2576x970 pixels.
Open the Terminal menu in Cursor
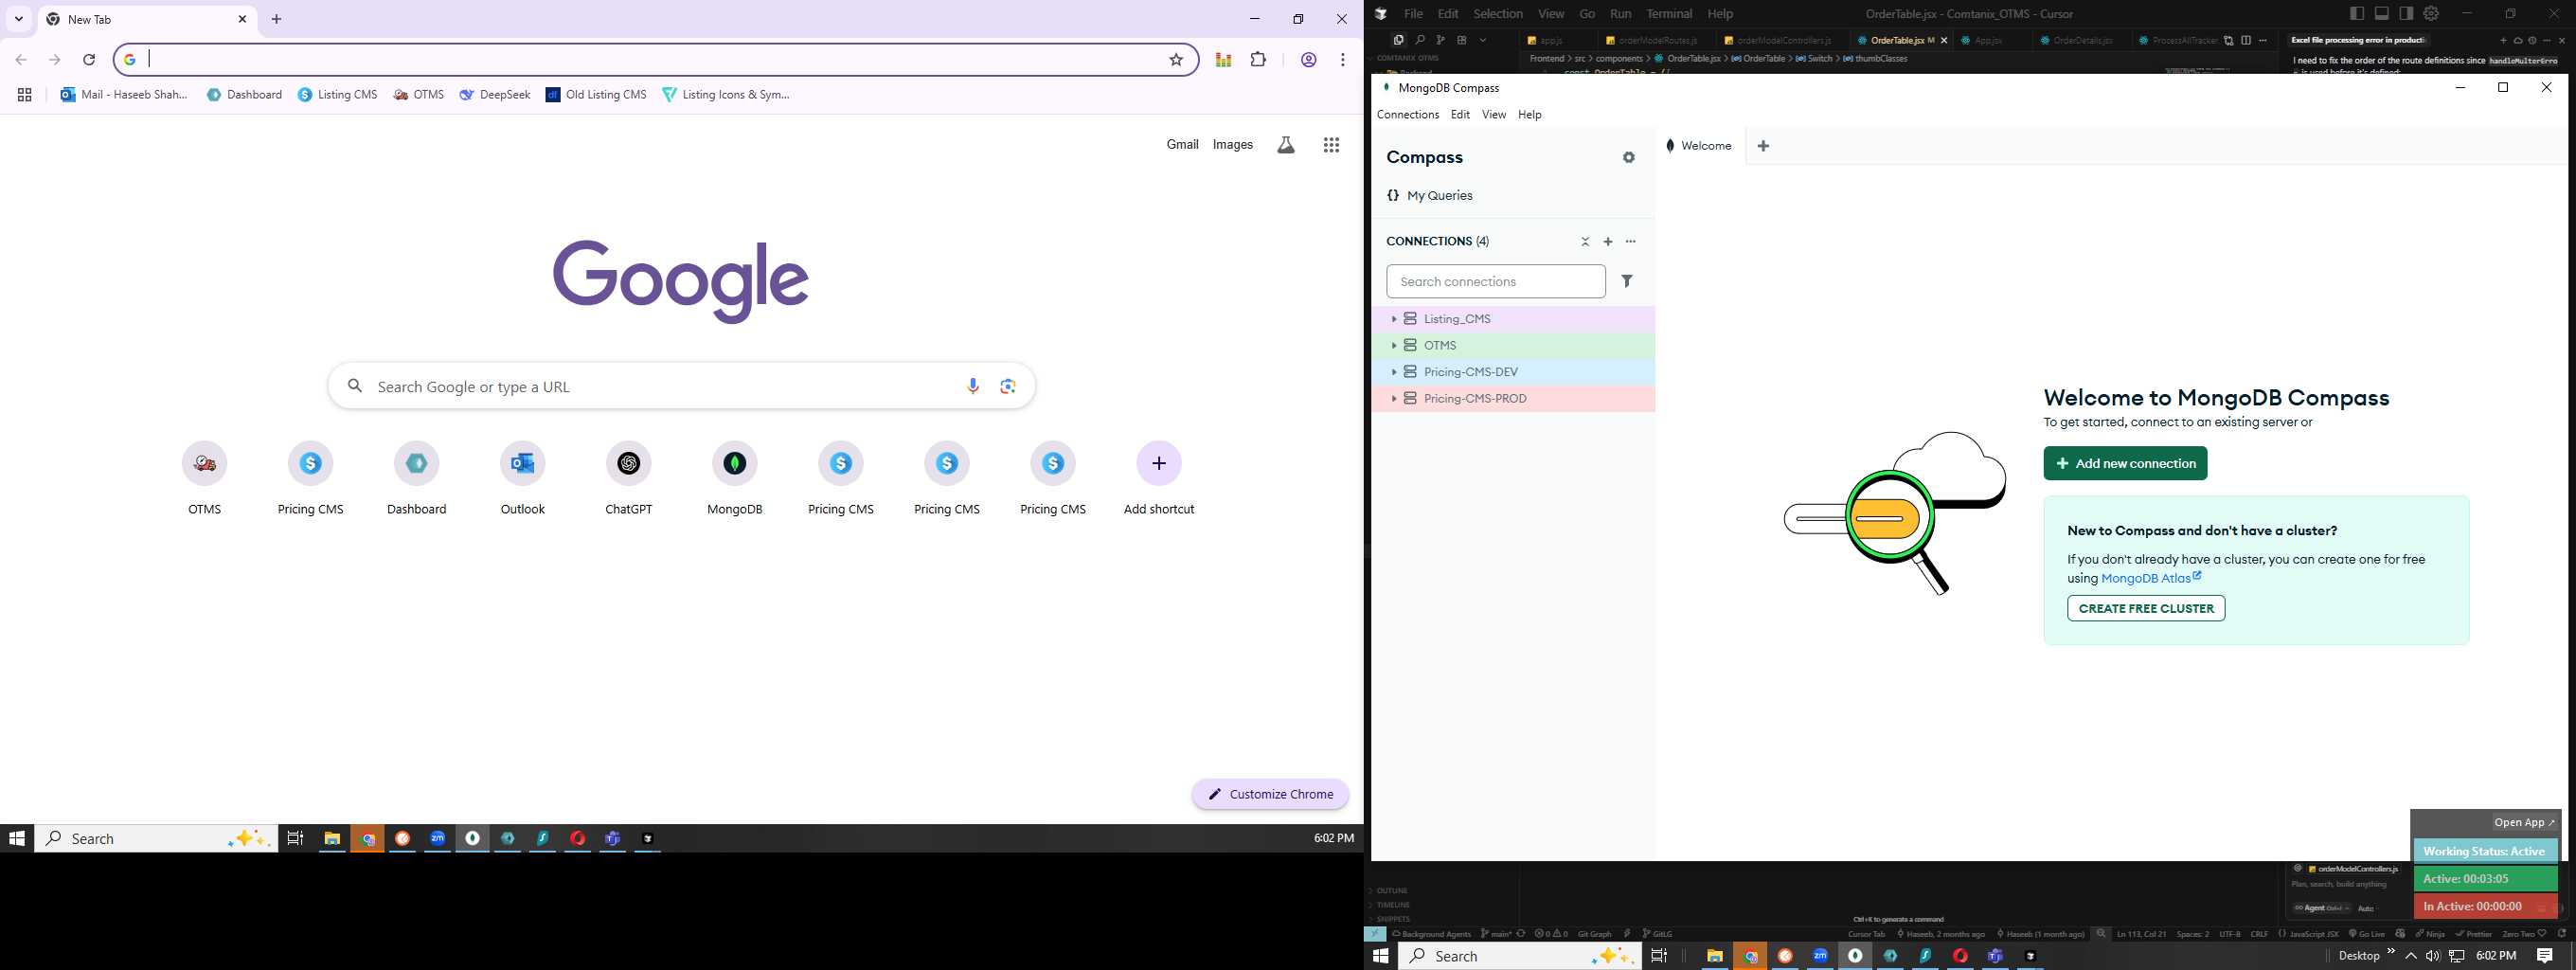coord(1669,14)
